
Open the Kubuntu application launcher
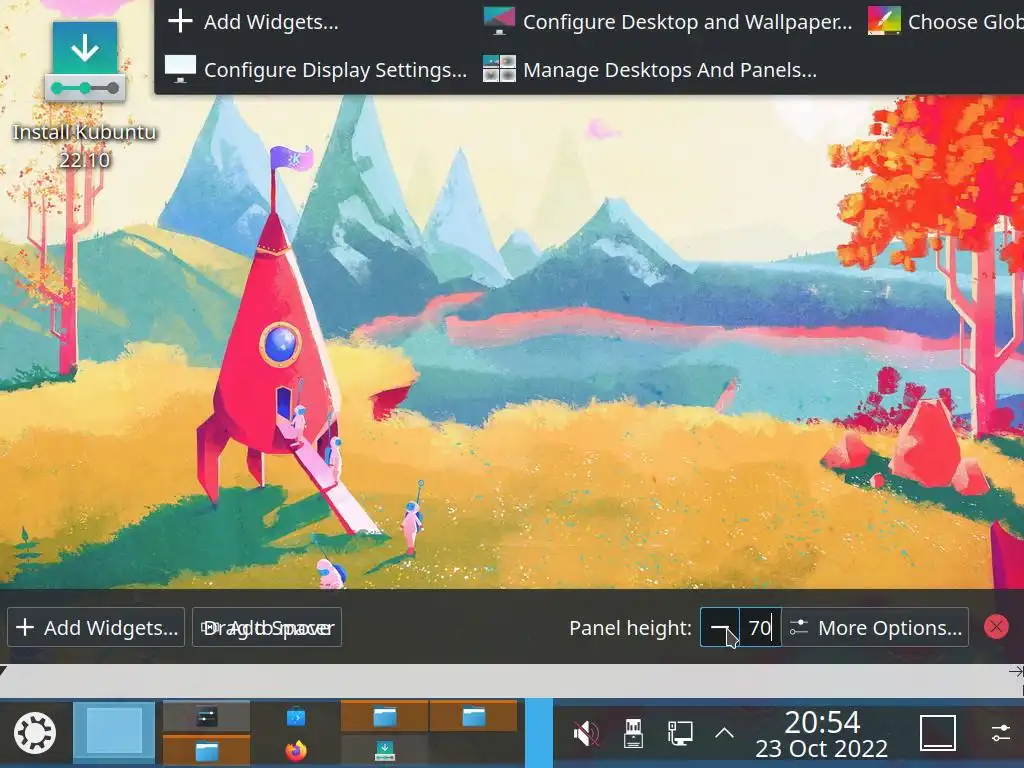[35, 733]
